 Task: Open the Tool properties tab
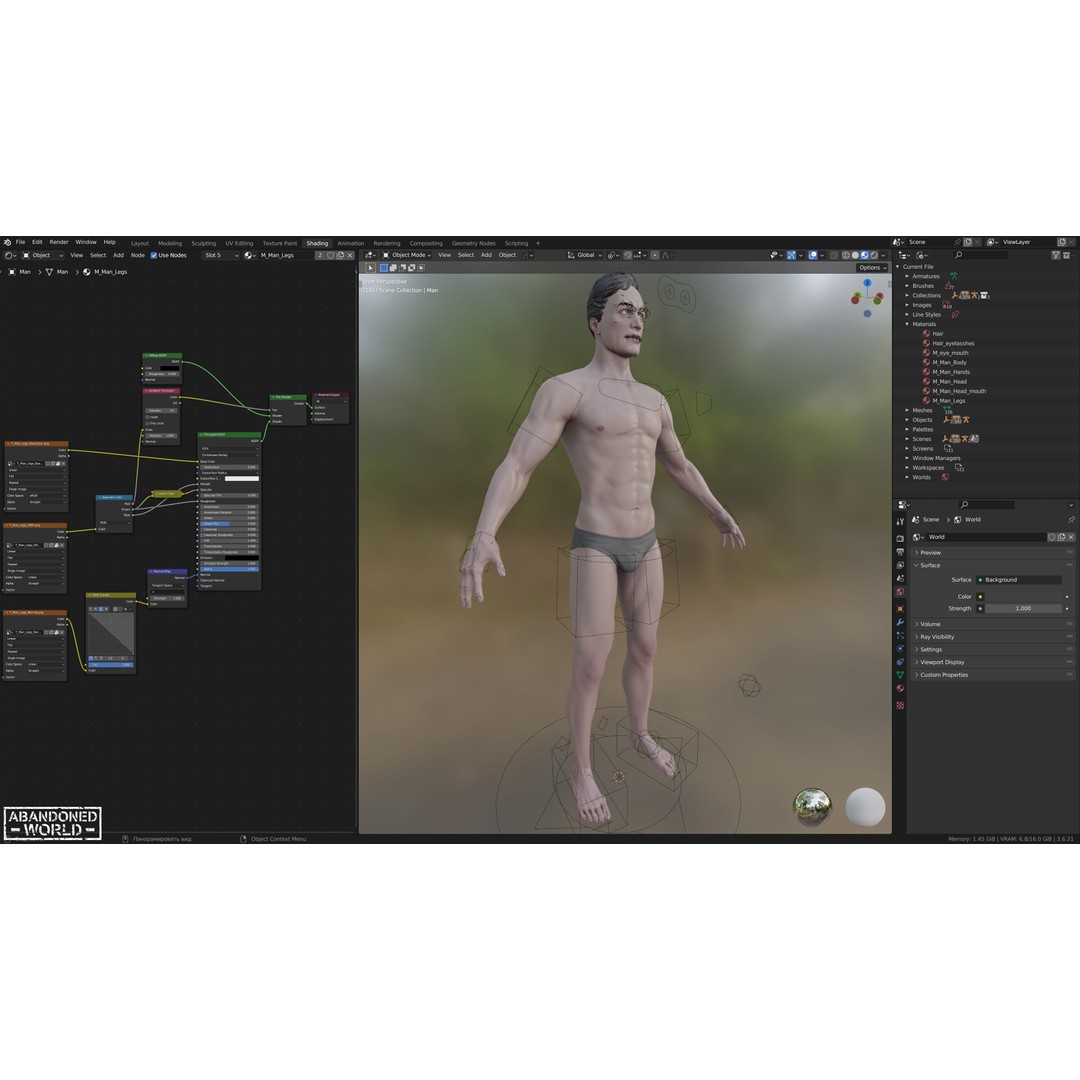click(900, 521)
